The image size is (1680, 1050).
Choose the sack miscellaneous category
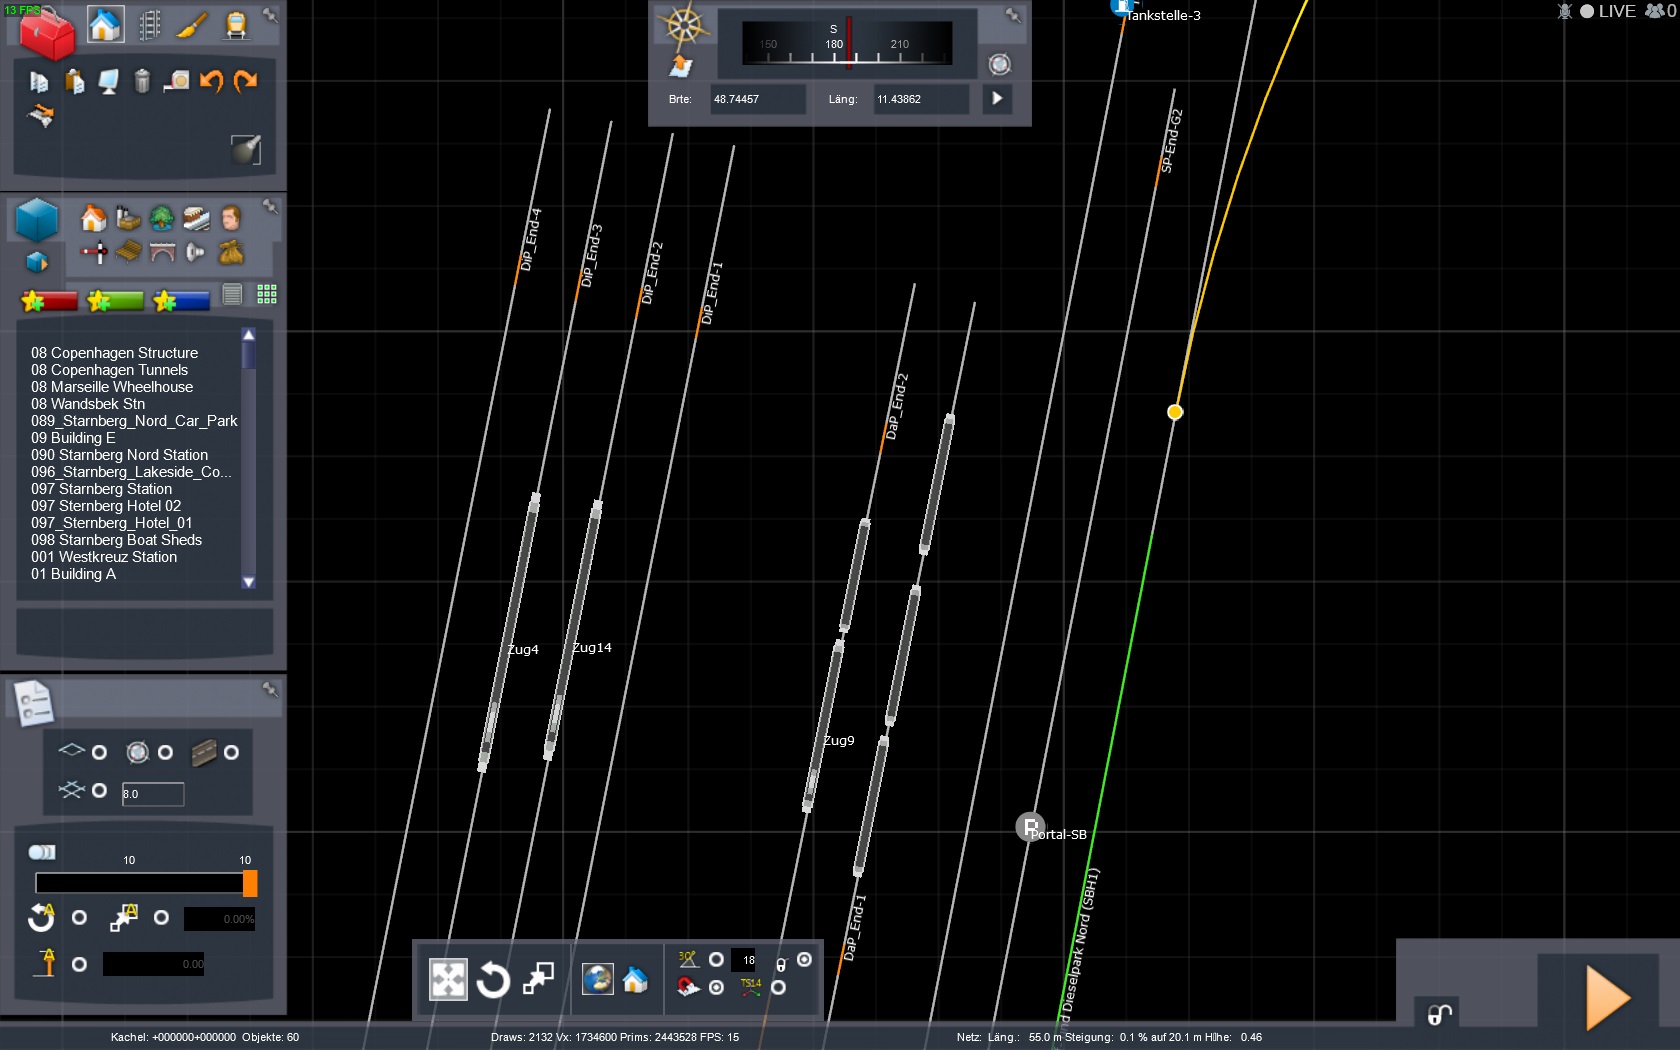pyautogui.click(x=231, y=252)
